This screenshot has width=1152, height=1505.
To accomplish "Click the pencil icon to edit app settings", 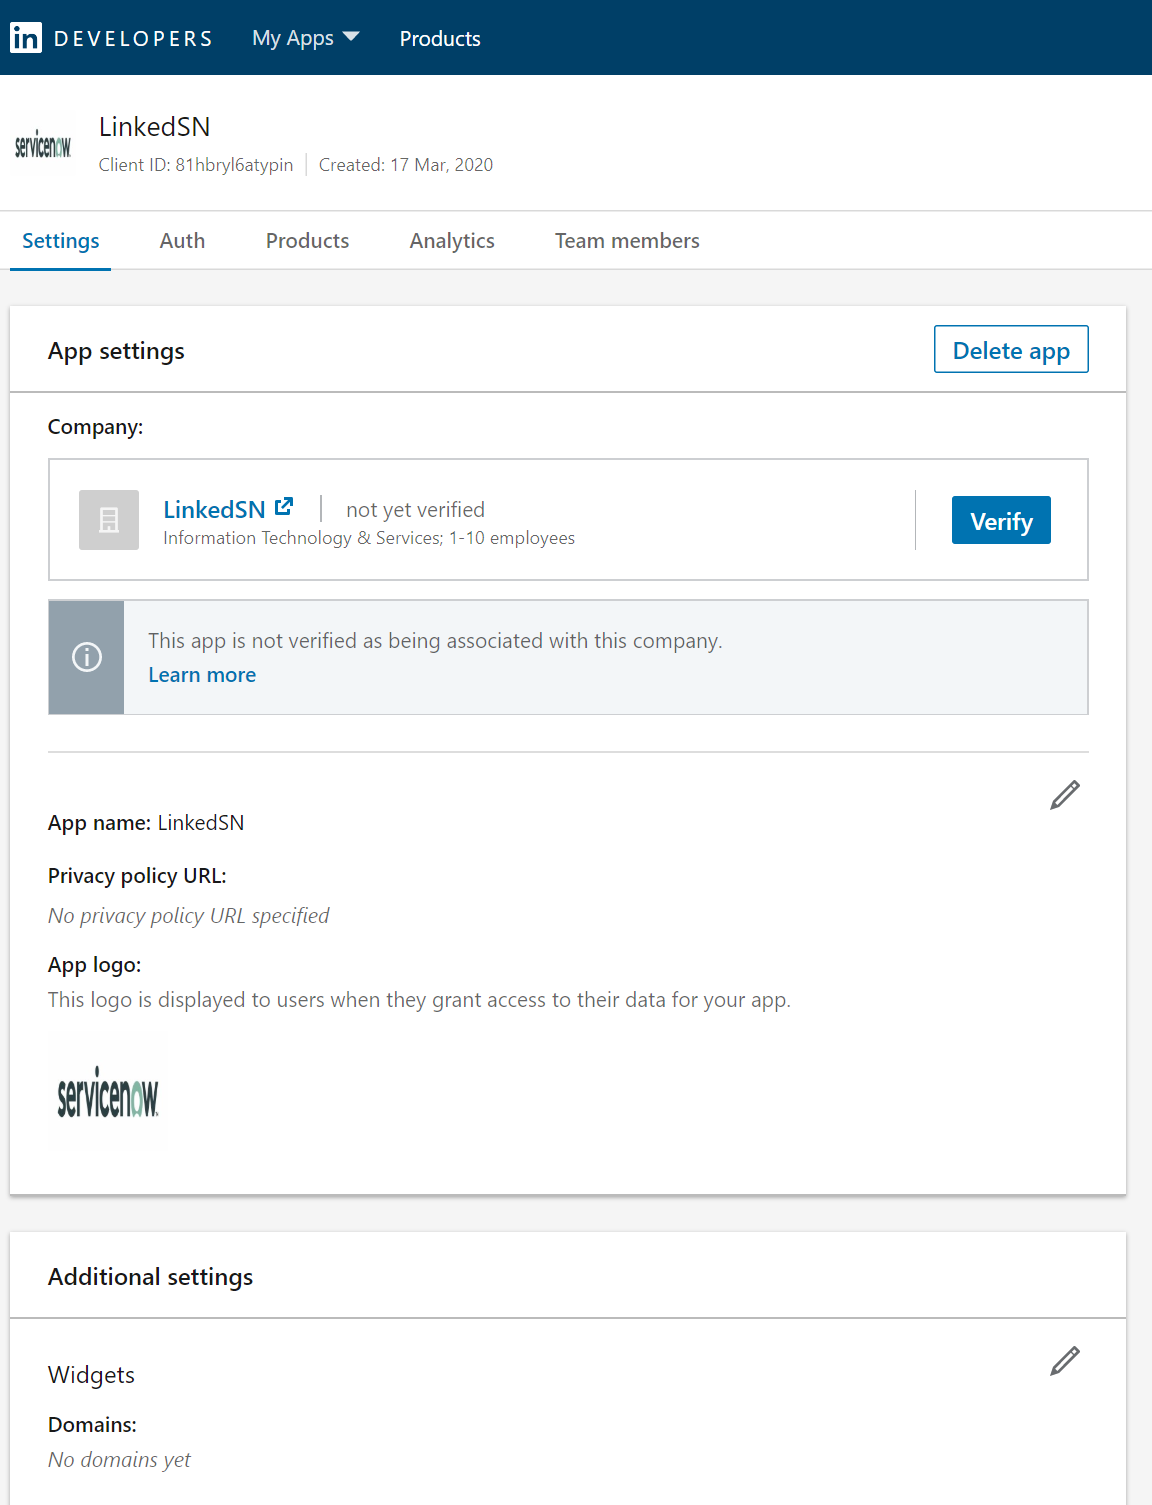I will click(1064, 795).
